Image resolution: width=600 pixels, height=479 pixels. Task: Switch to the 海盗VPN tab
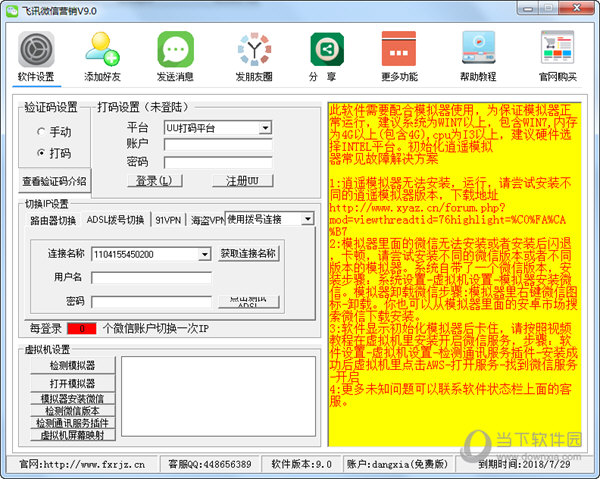[207, 220]
